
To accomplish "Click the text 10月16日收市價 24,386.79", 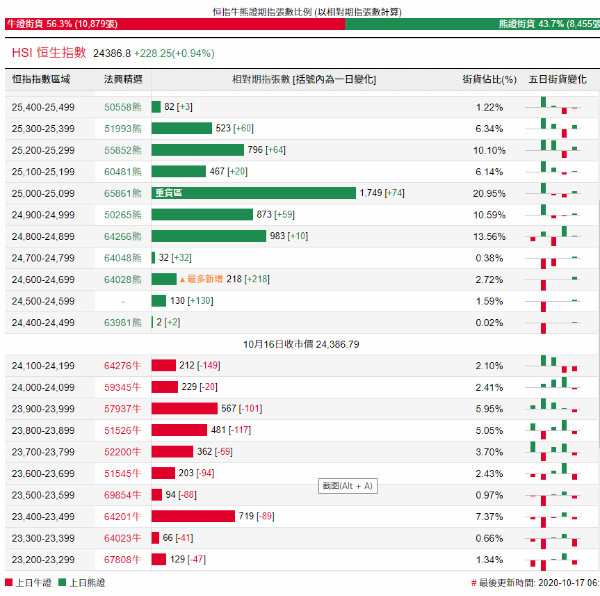I will [301, 344].
